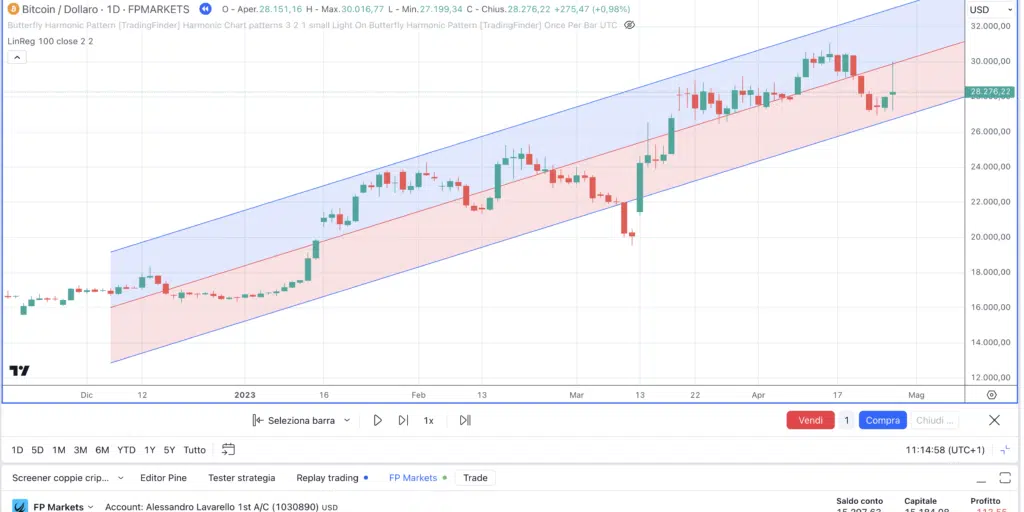The image size is (1024, 512).
Task: Click the blue Compra buy button
Action: [x=883, y=421]
